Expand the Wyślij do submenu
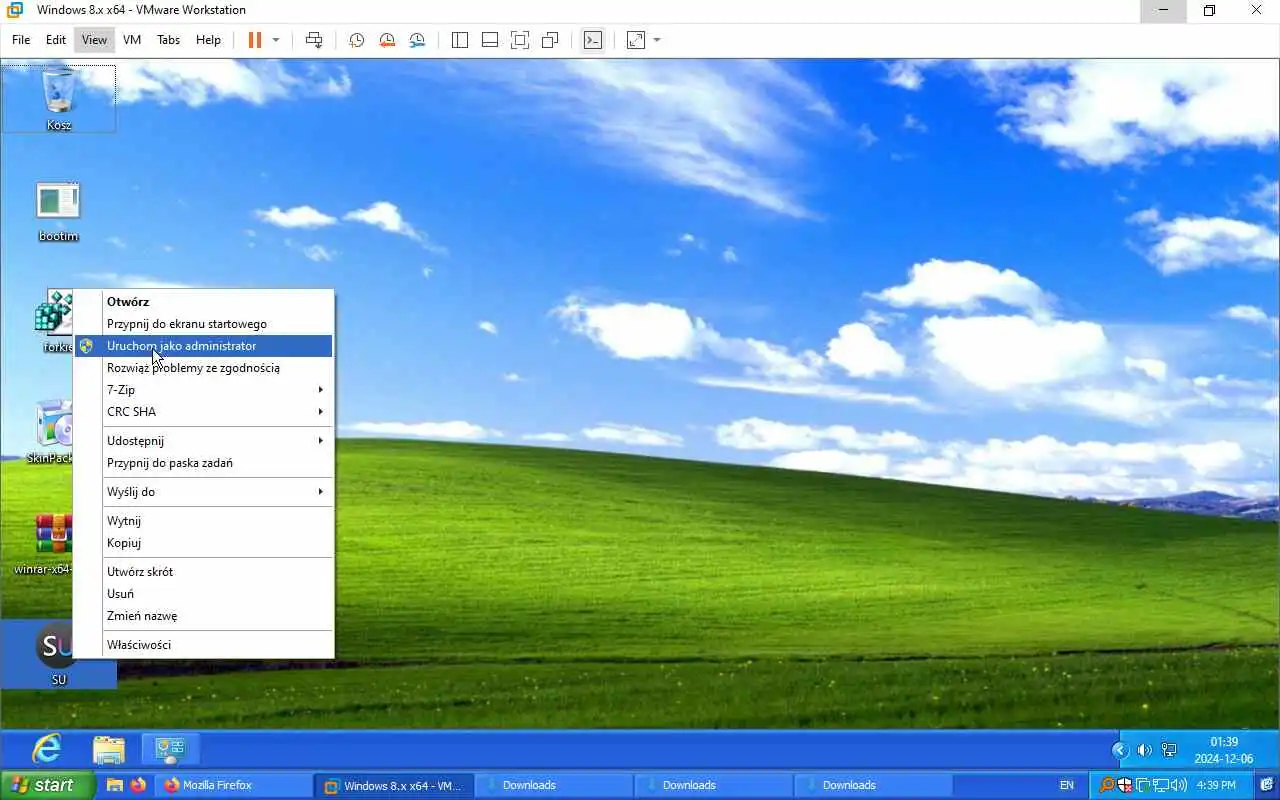Screen dimensions: 1280x800 click(204, 492)
